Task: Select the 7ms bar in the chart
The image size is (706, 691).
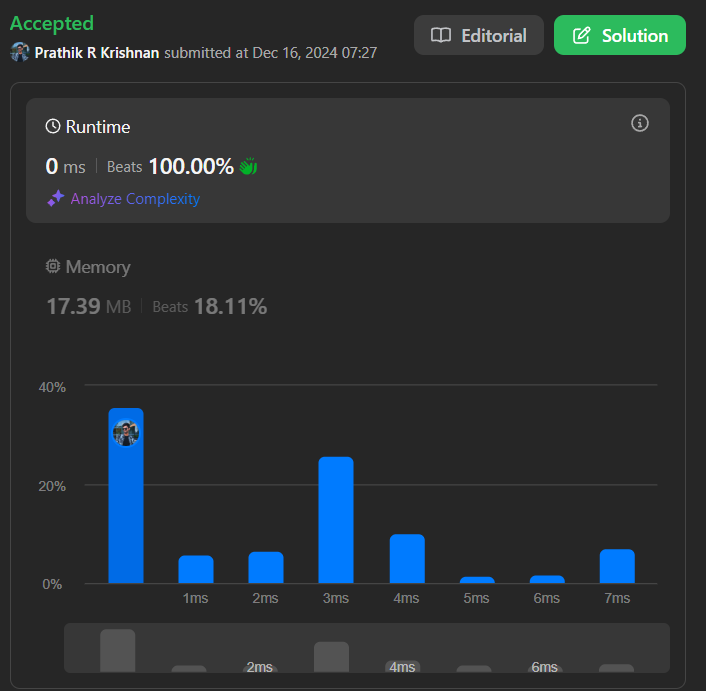Action: click(617, 566)
